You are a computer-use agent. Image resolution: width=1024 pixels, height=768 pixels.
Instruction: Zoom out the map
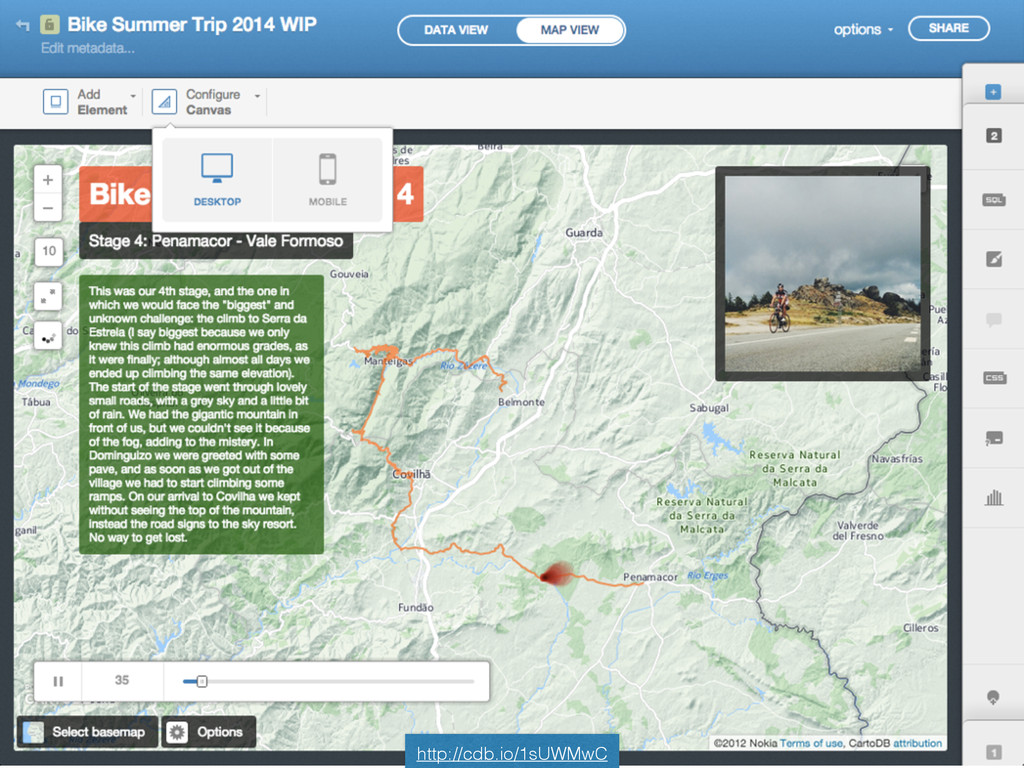pos(48,208)
